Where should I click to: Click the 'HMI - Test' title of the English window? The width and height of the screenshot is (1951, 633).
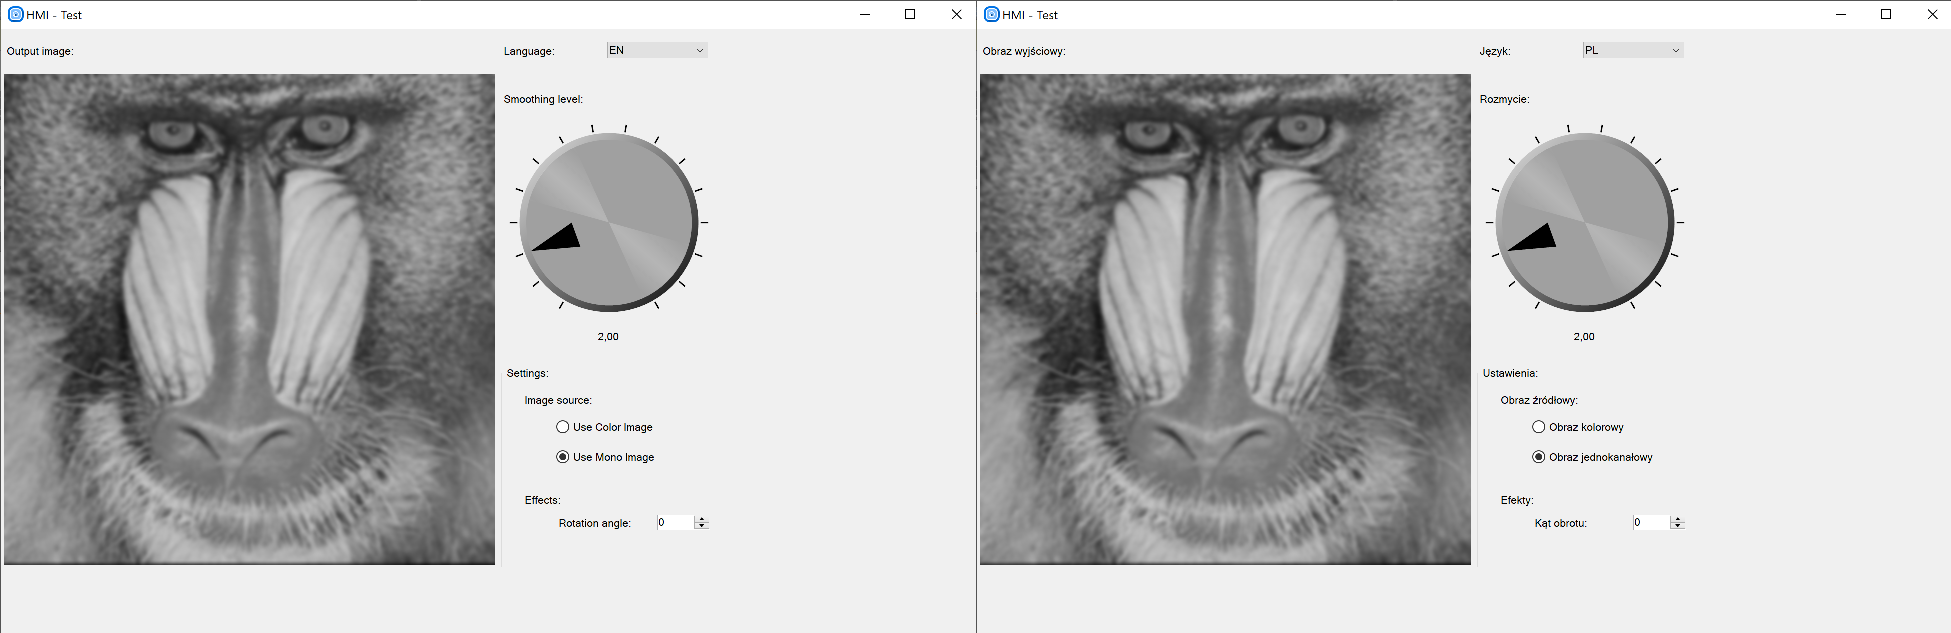[x=54, y=15]
